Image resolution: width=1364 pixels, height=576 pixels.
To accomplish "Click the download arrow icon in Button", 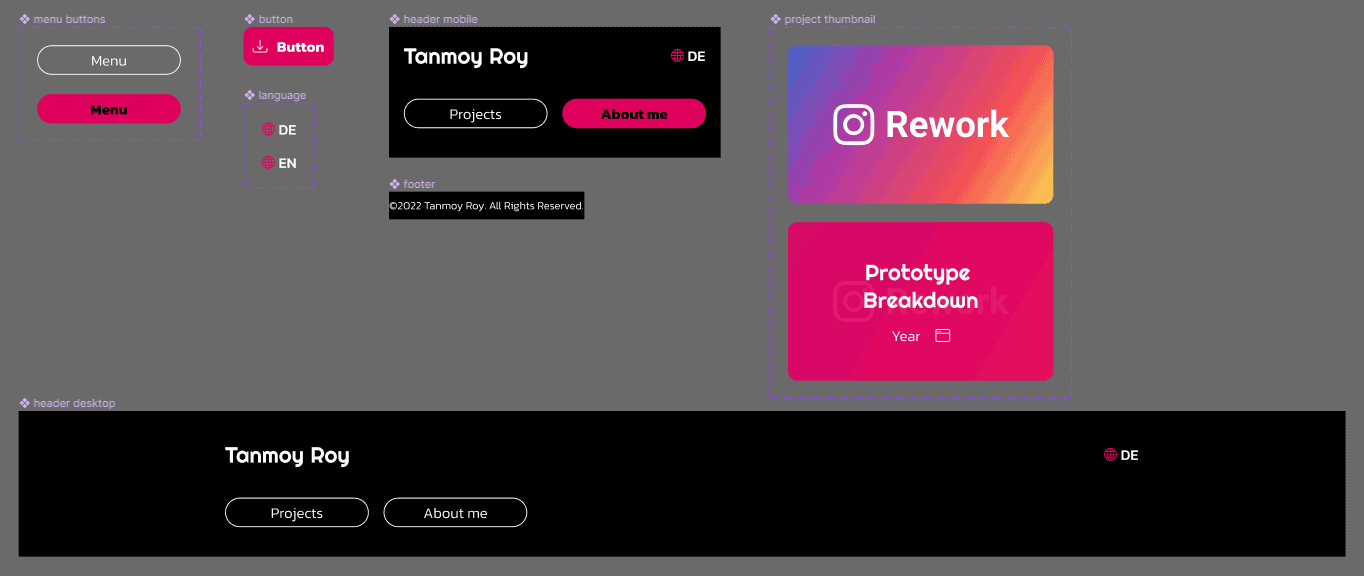I will (x=260, y=47).
